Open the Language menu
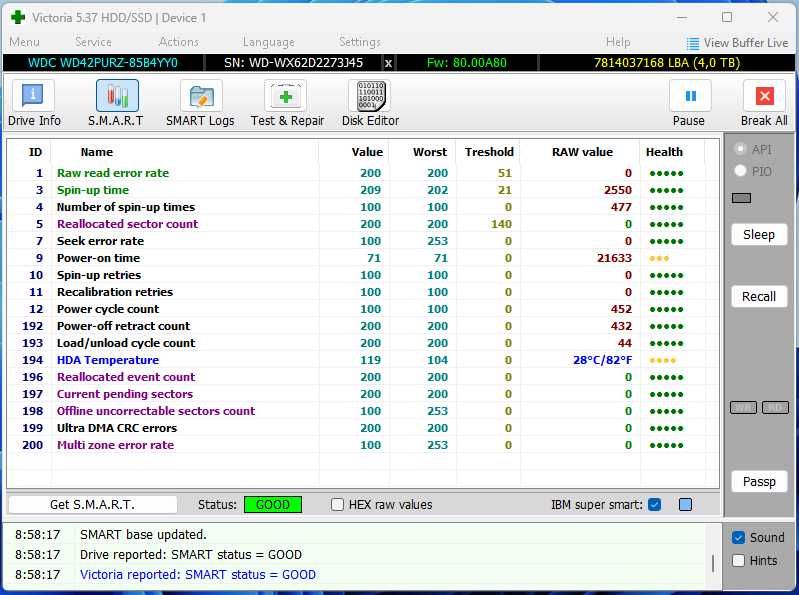 tap(269, 42)
